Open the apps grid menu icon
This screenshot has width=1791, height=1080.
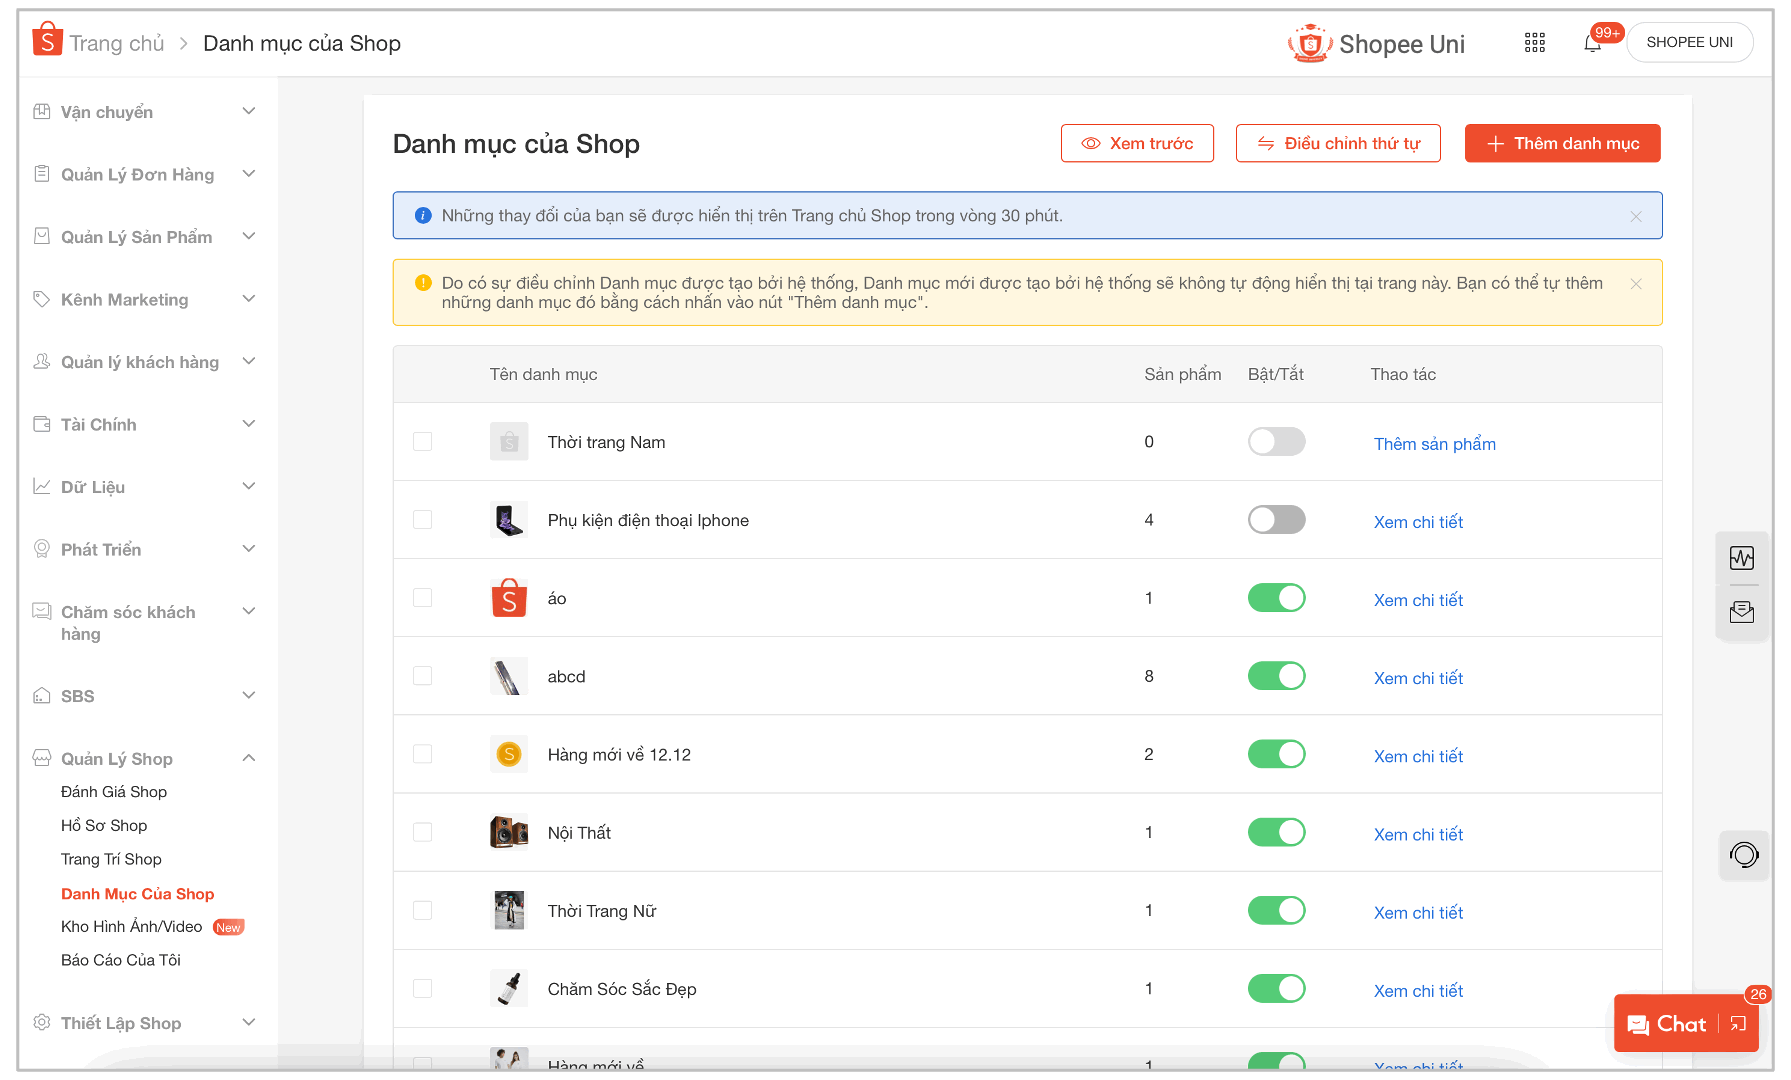click(1534, 42)
